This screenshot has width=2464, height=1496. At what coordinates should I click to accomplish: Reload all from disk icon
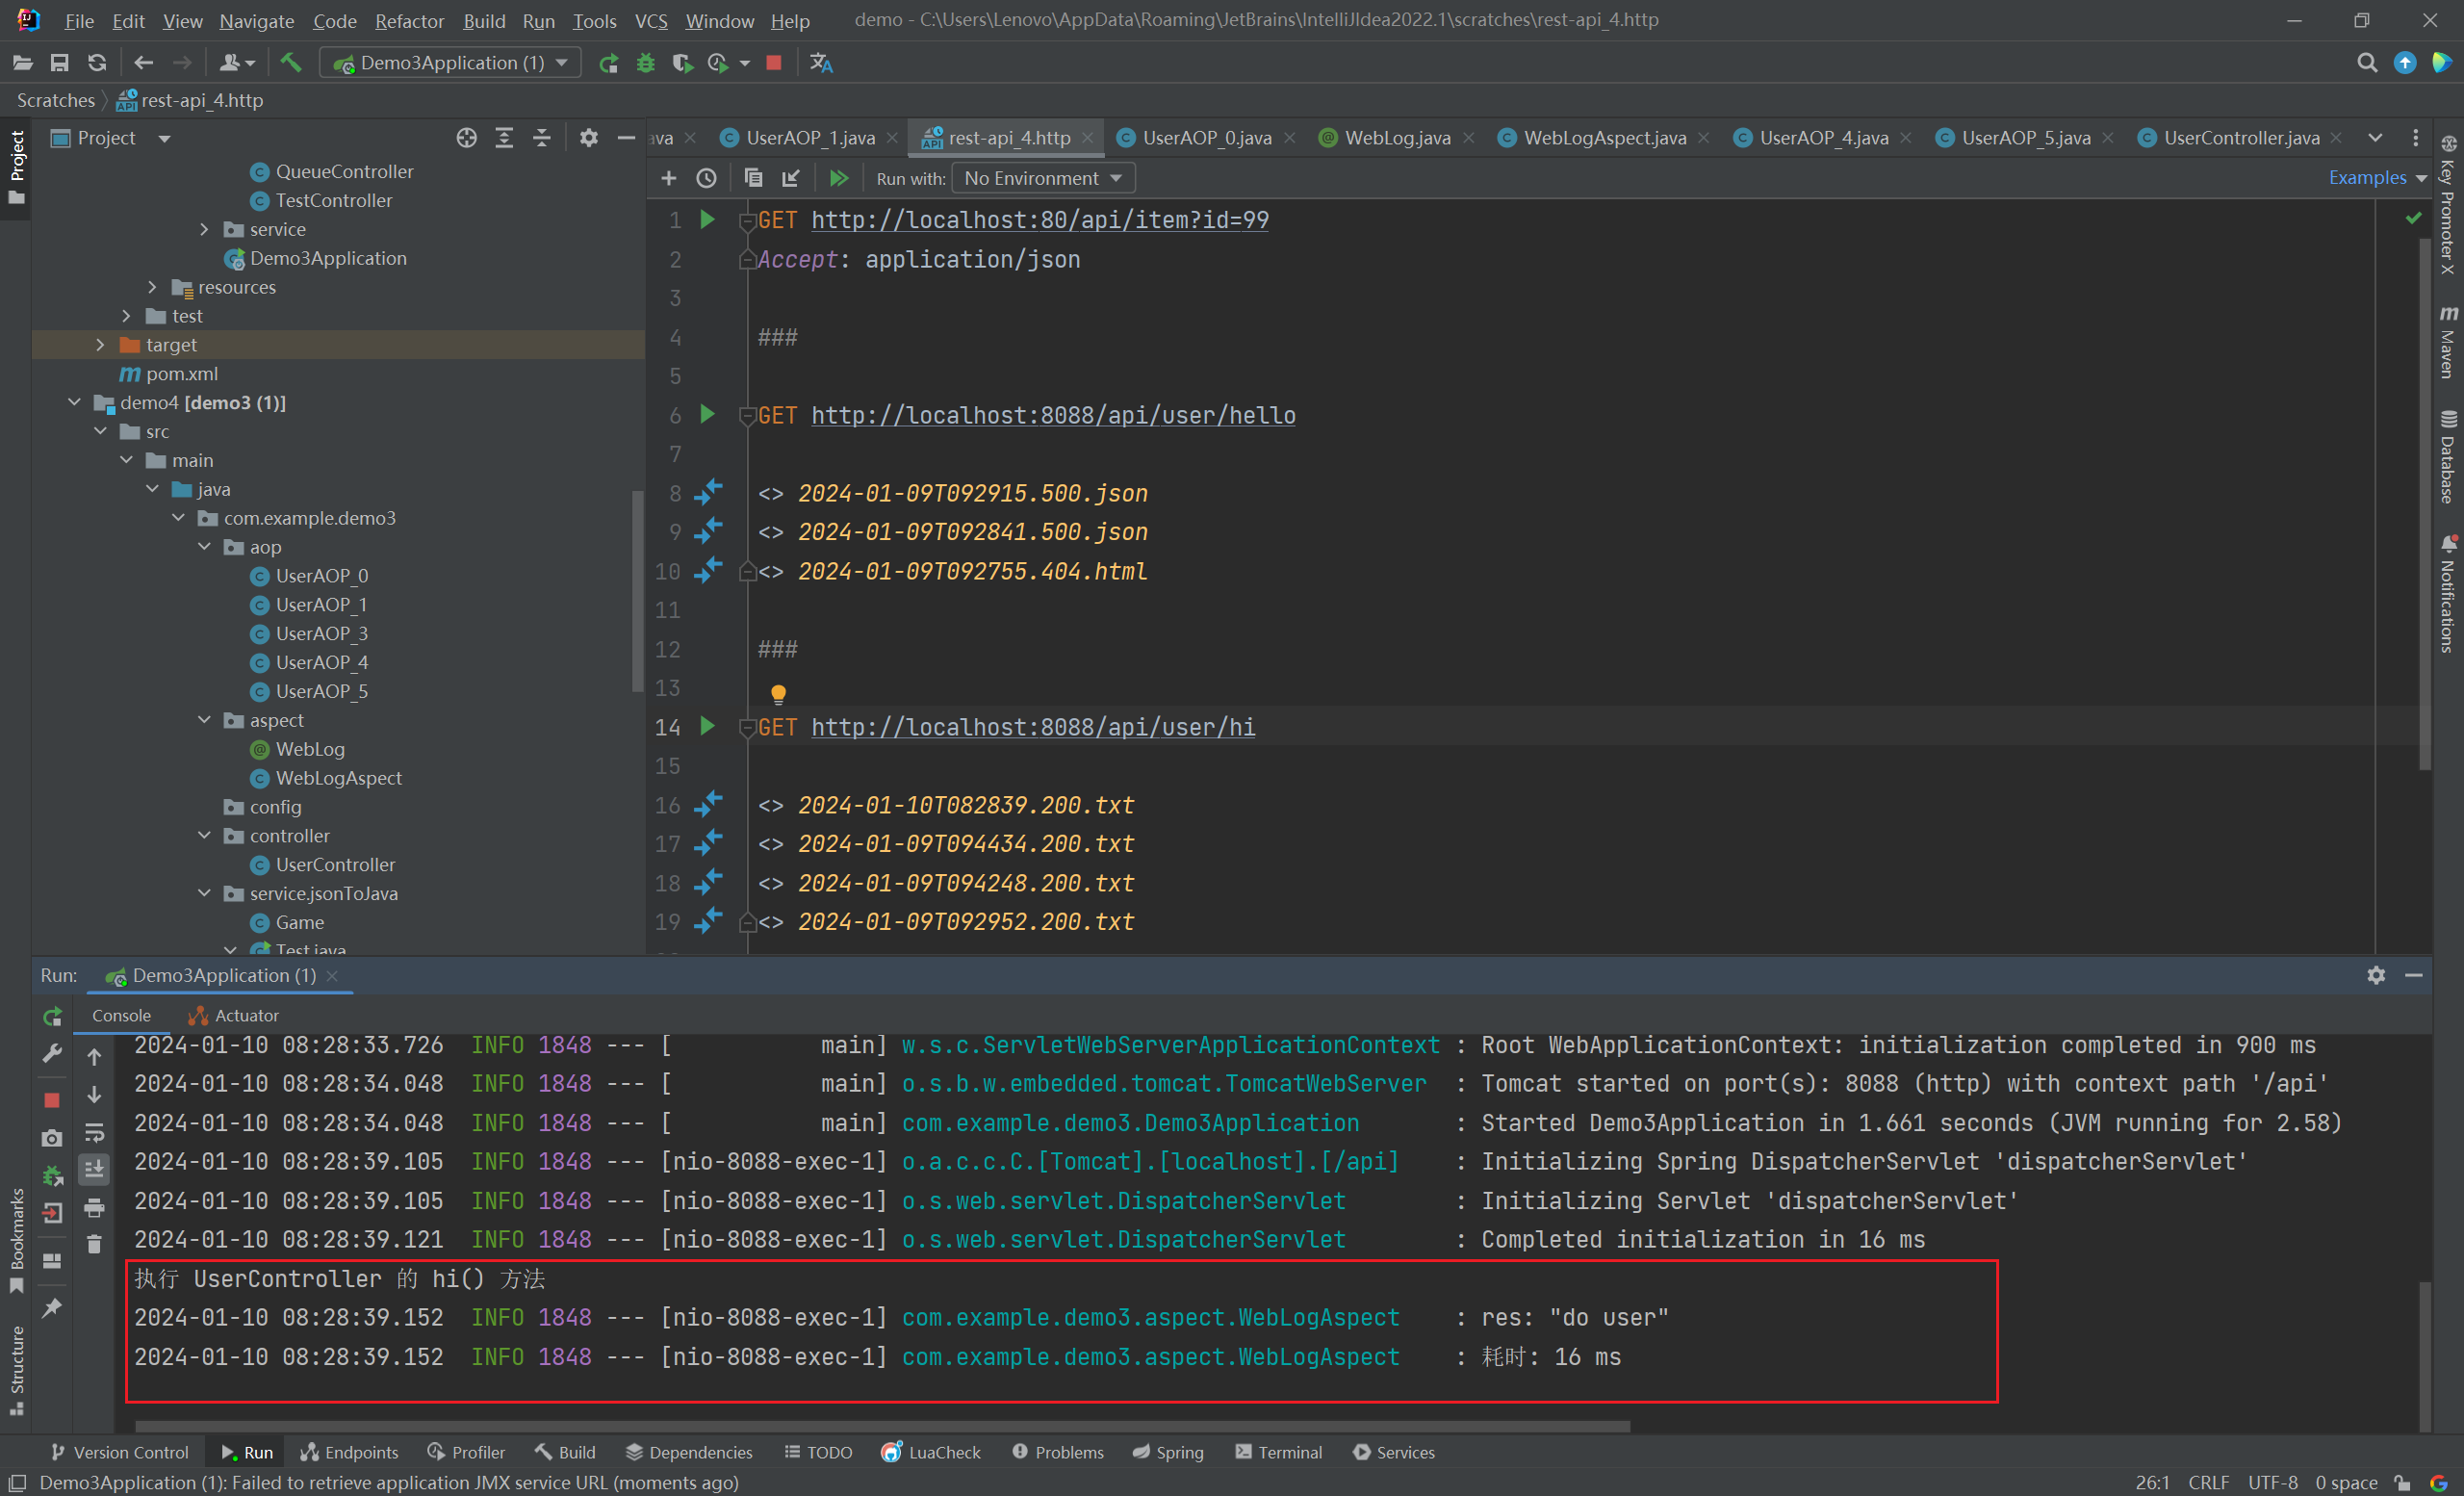97,63
